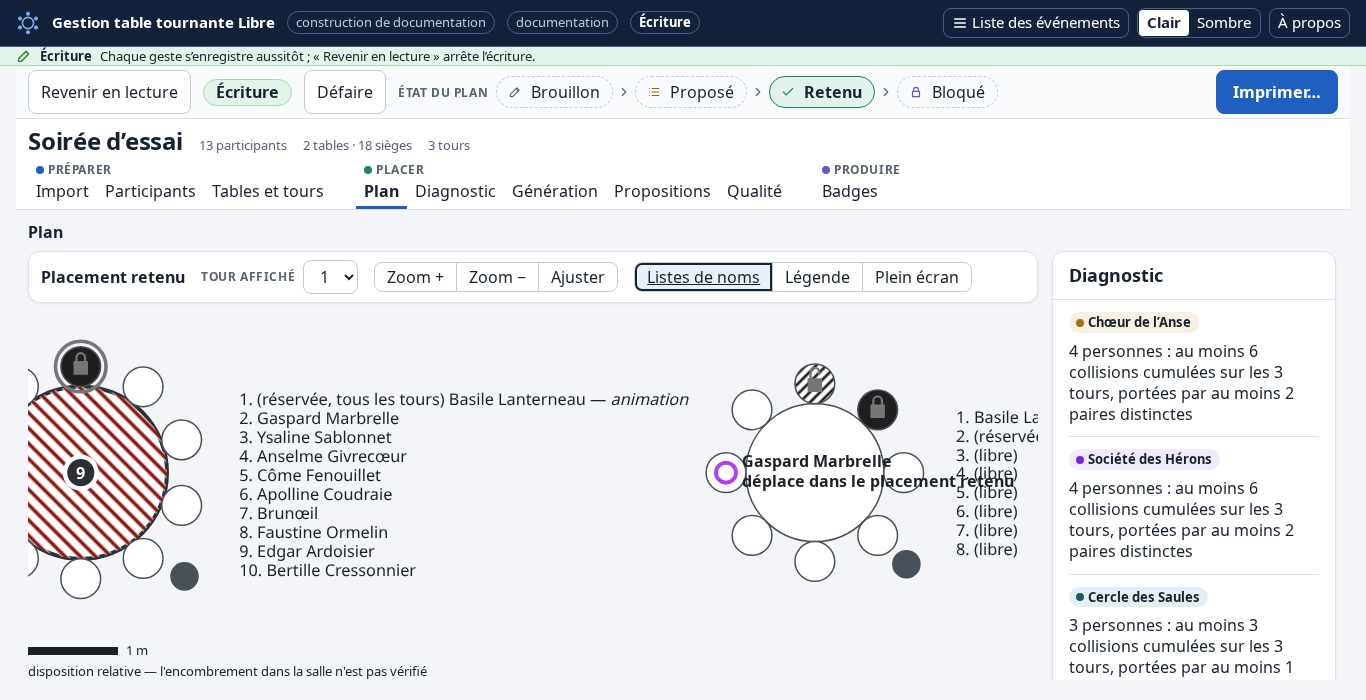Open the Qualité tab

click(754, 191)
